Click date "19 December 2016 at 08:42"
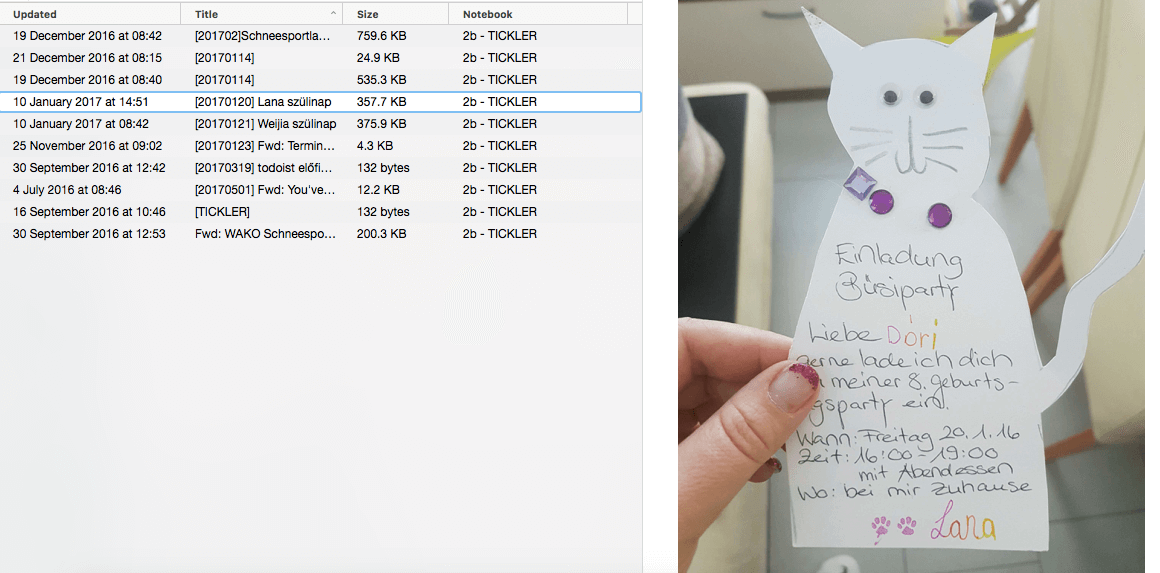Viewport: 1160px width, 573px height. [x=87, y=35]
